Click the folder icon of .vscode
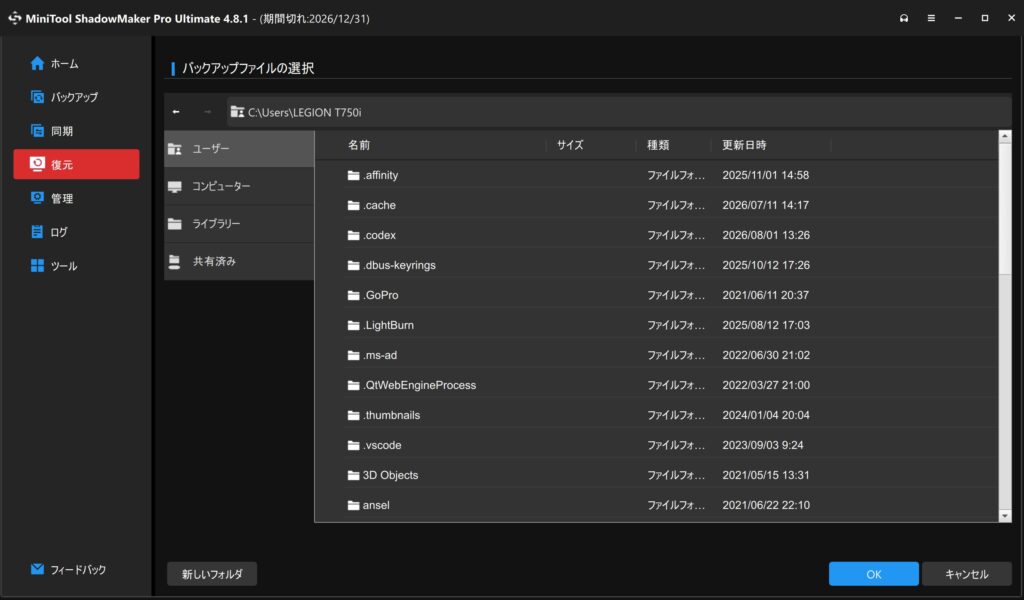 click(x=353, y=445)
